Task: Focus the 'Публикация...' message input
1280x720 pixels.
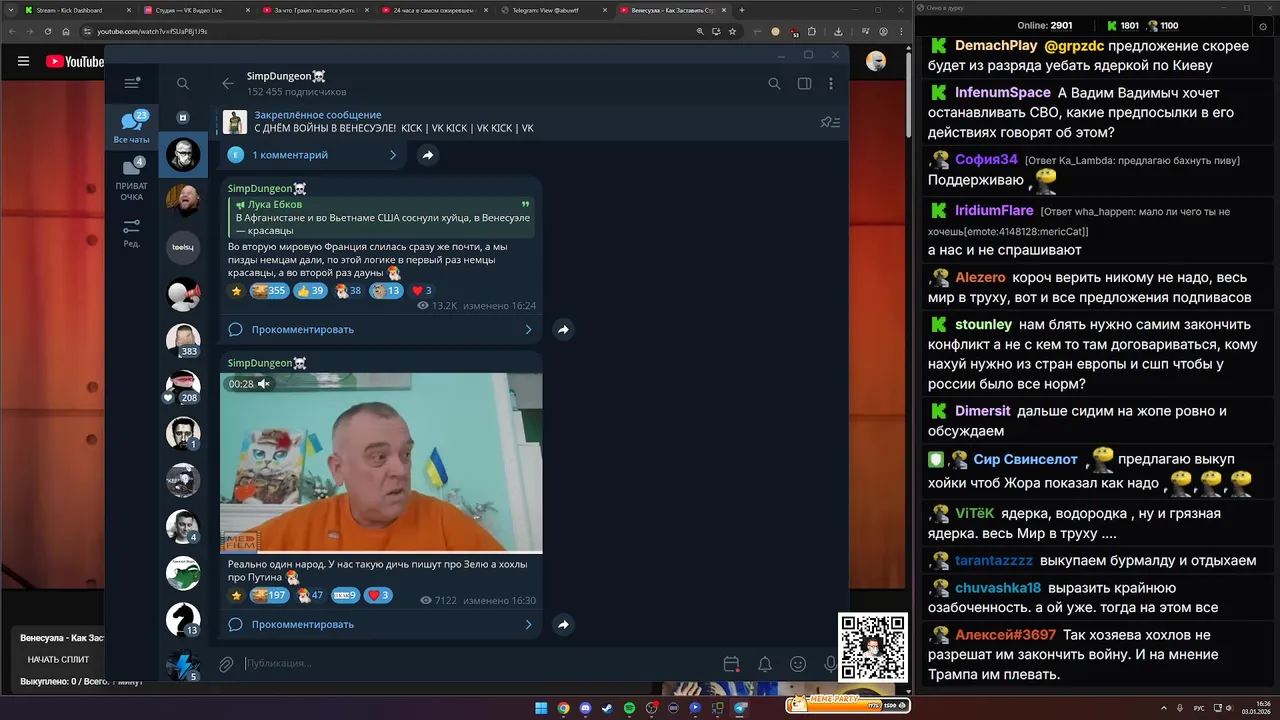Action: [480, 663]
